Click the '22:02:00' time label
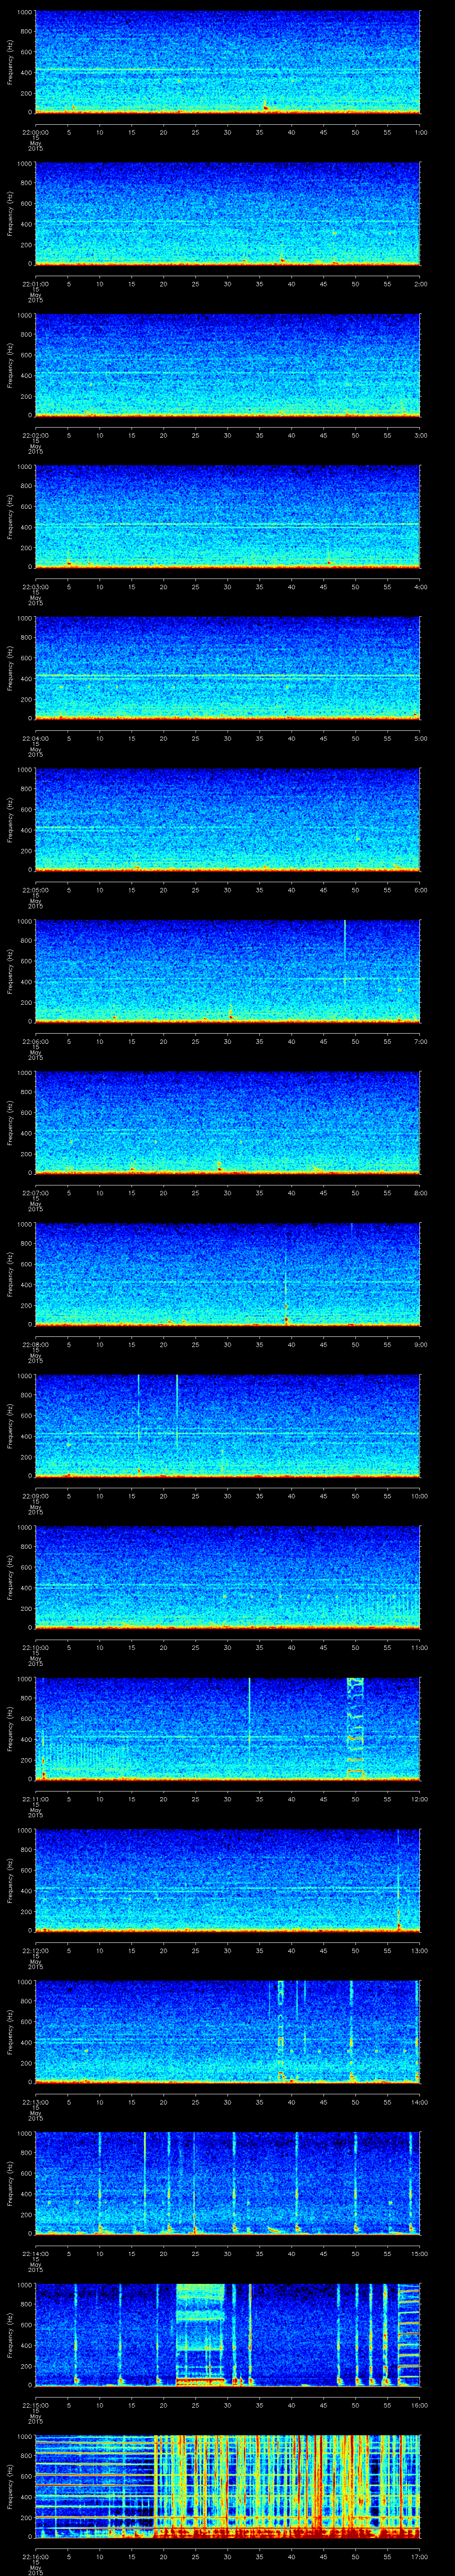This screenshot has width=455, height=2576. point(35,434)
